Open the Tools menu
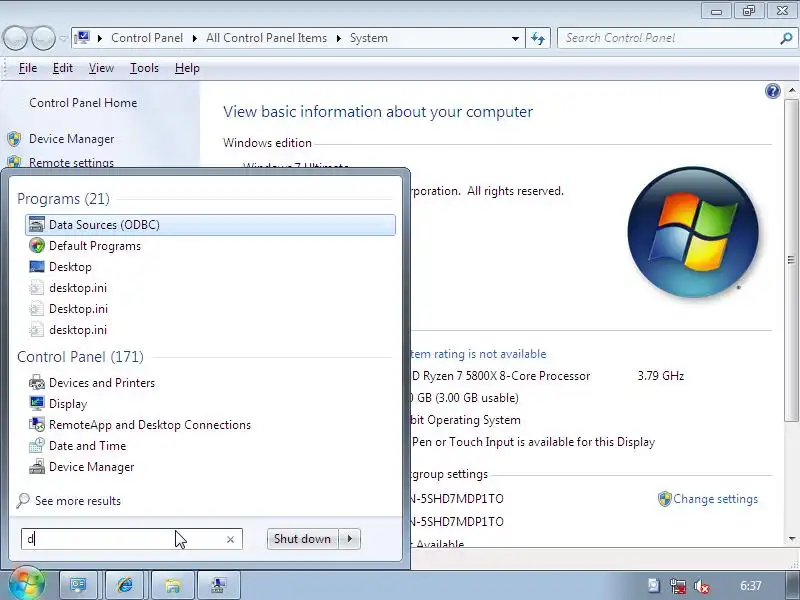 [144, 68]
